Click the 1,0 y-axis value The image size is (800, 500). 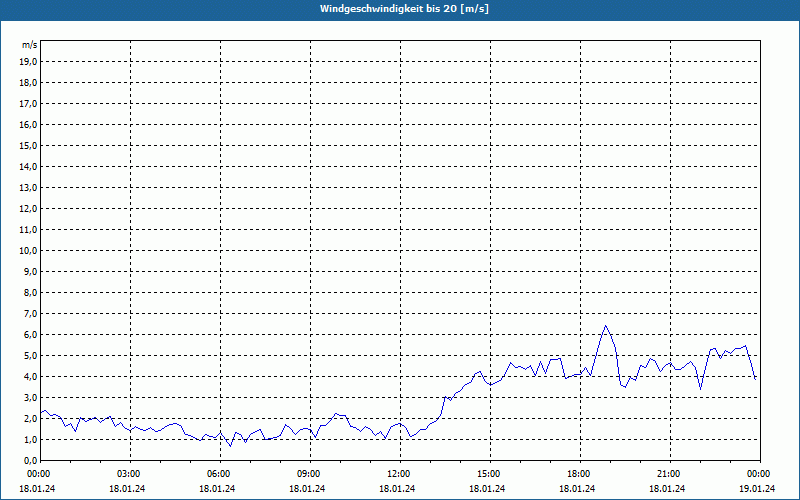point(31,439)
